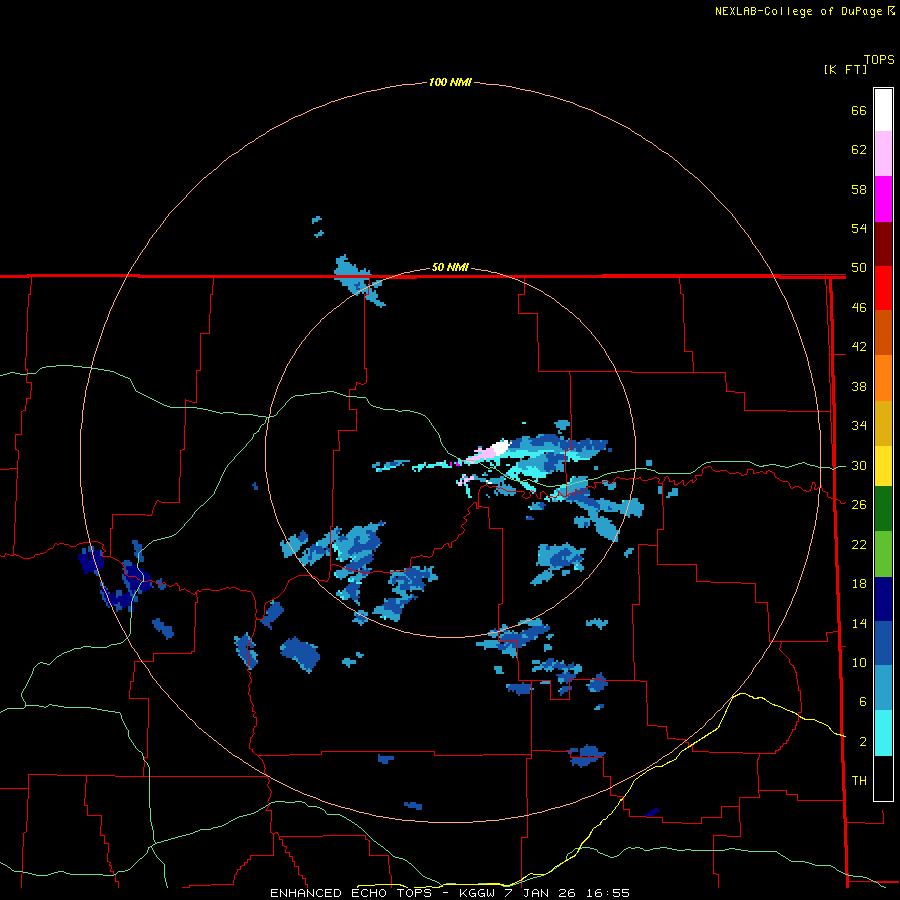
Task: Select the 50 NMI range ring label
Action: point(450,267)
